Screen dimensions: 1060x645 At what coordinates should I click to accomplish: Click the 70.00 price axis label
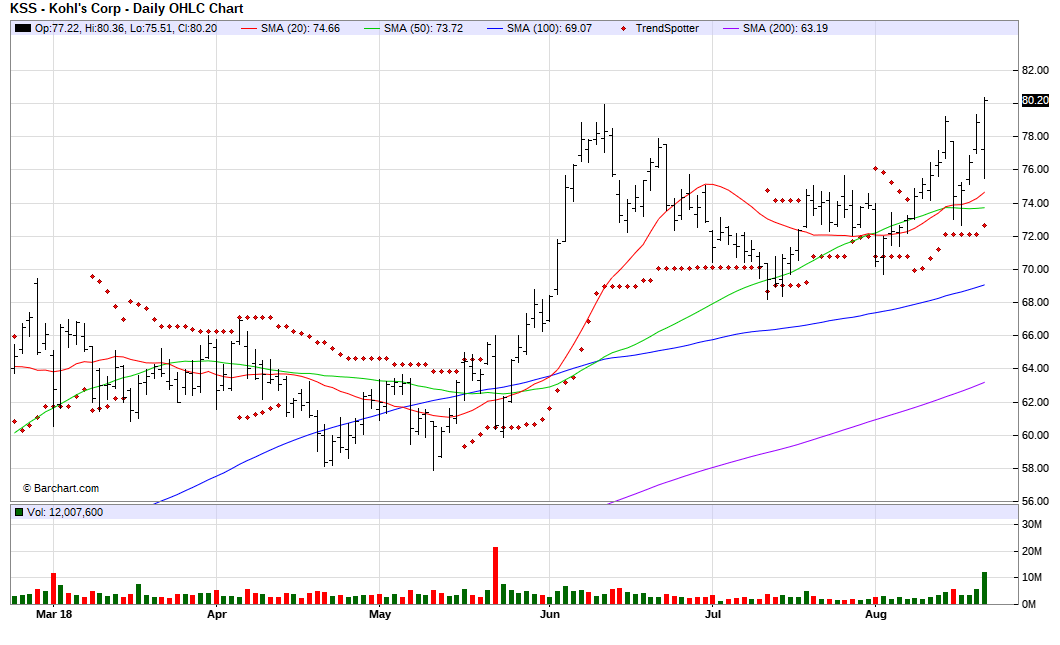1035,269
